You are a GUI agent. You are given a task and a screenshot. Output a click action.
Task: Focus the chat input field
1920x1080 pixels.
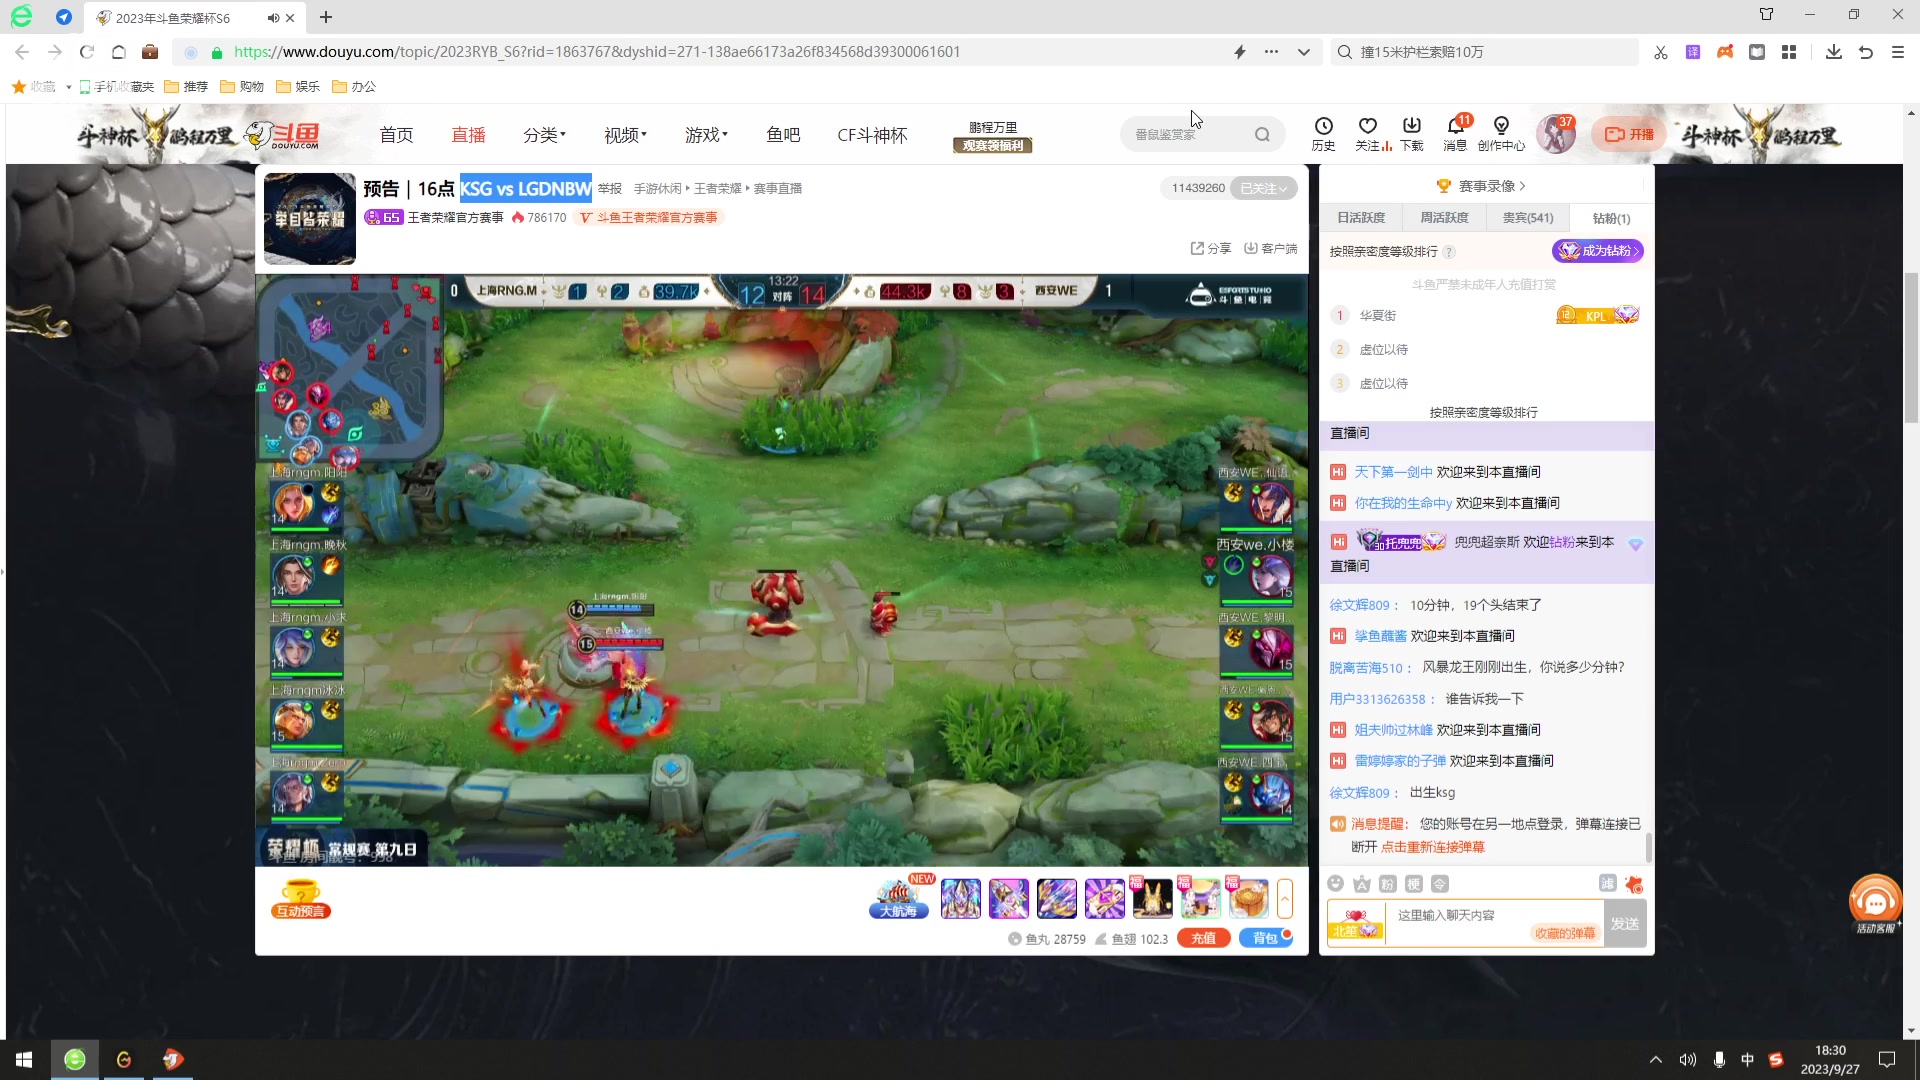point(1495,923)
